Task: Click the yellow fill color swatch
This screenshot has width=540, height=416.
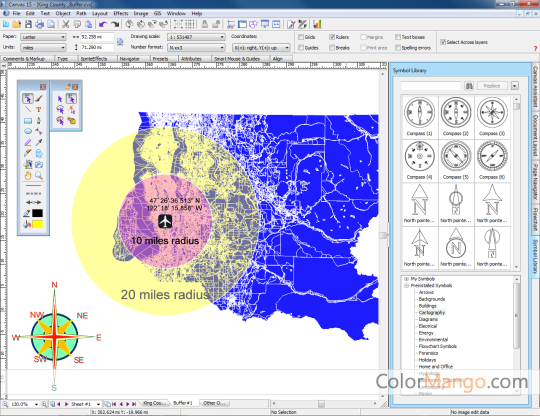Action: pyautogui.click(x=37, y=224)
